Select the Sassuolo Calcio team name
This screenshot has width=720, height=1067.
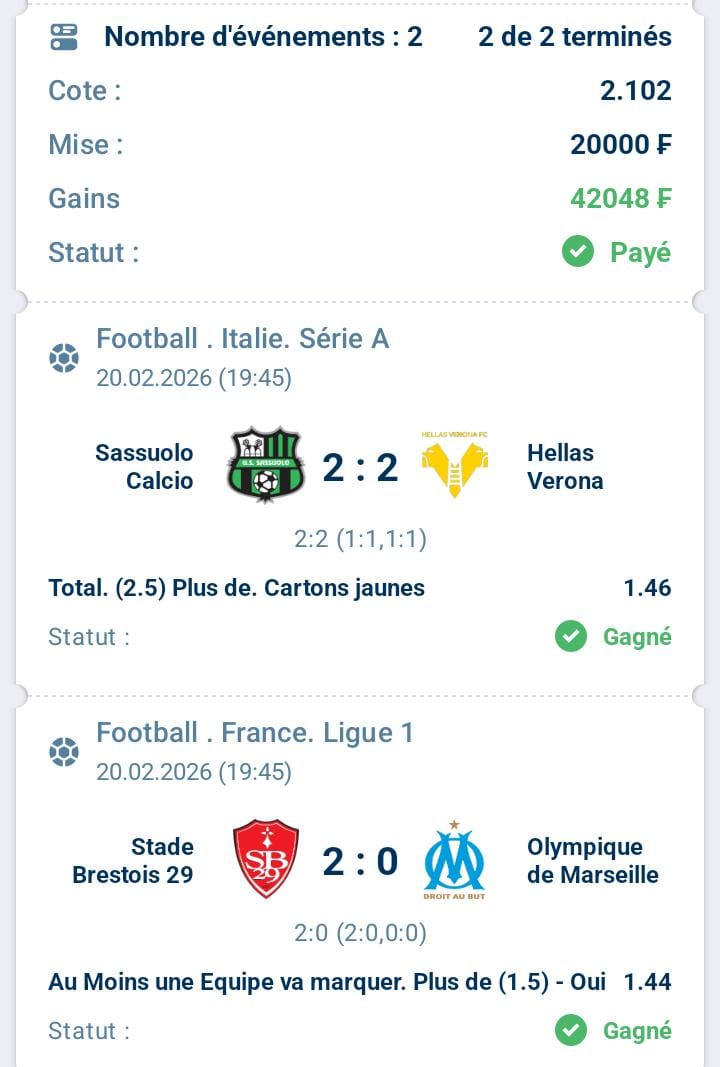[145, 467]
